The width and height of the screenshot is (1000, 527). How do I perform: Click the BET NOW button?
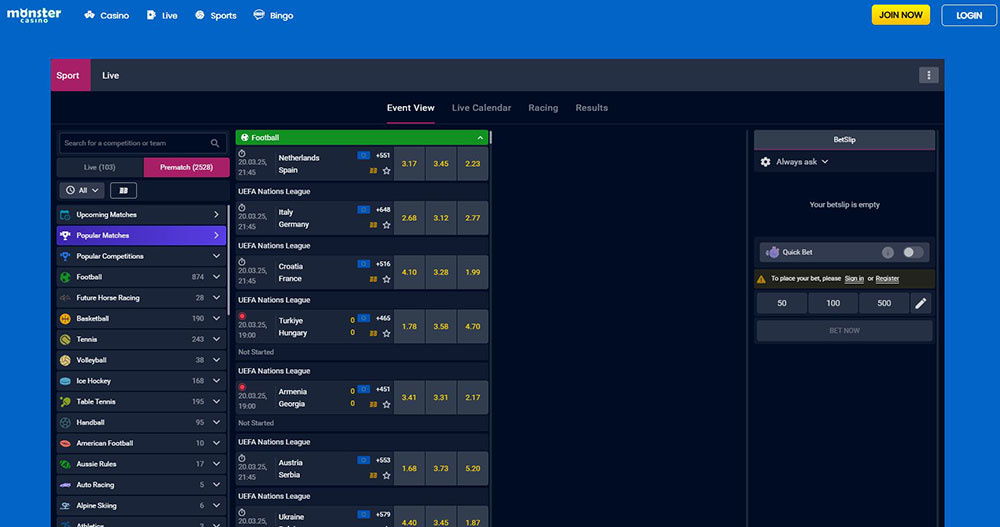click(x=844, y=330)
